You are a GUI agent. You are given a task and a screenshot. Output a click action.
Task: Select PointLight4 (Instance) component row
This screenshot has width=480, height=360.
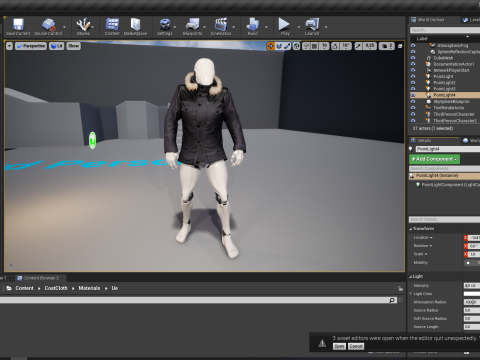point(445,176)
